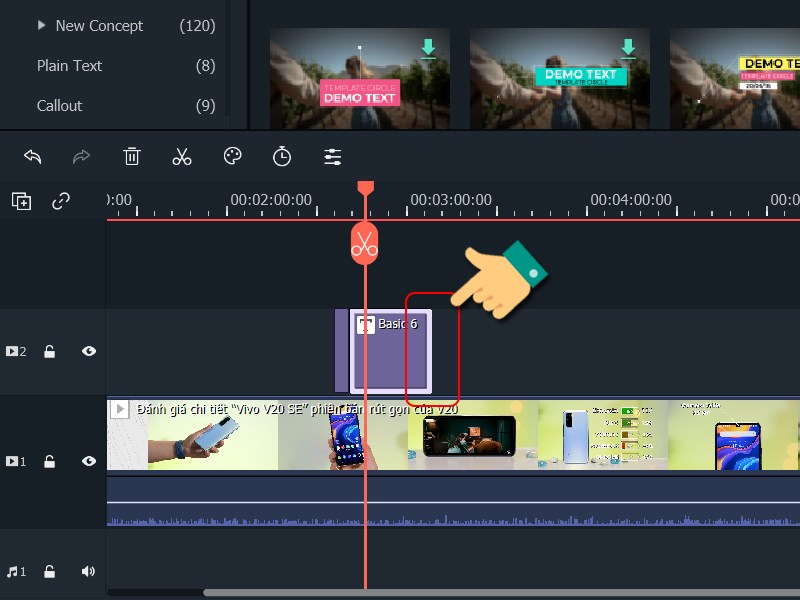Screen dimensions: 800x600
Task: Click the duration (clock) icon
Action: point(281,157)
